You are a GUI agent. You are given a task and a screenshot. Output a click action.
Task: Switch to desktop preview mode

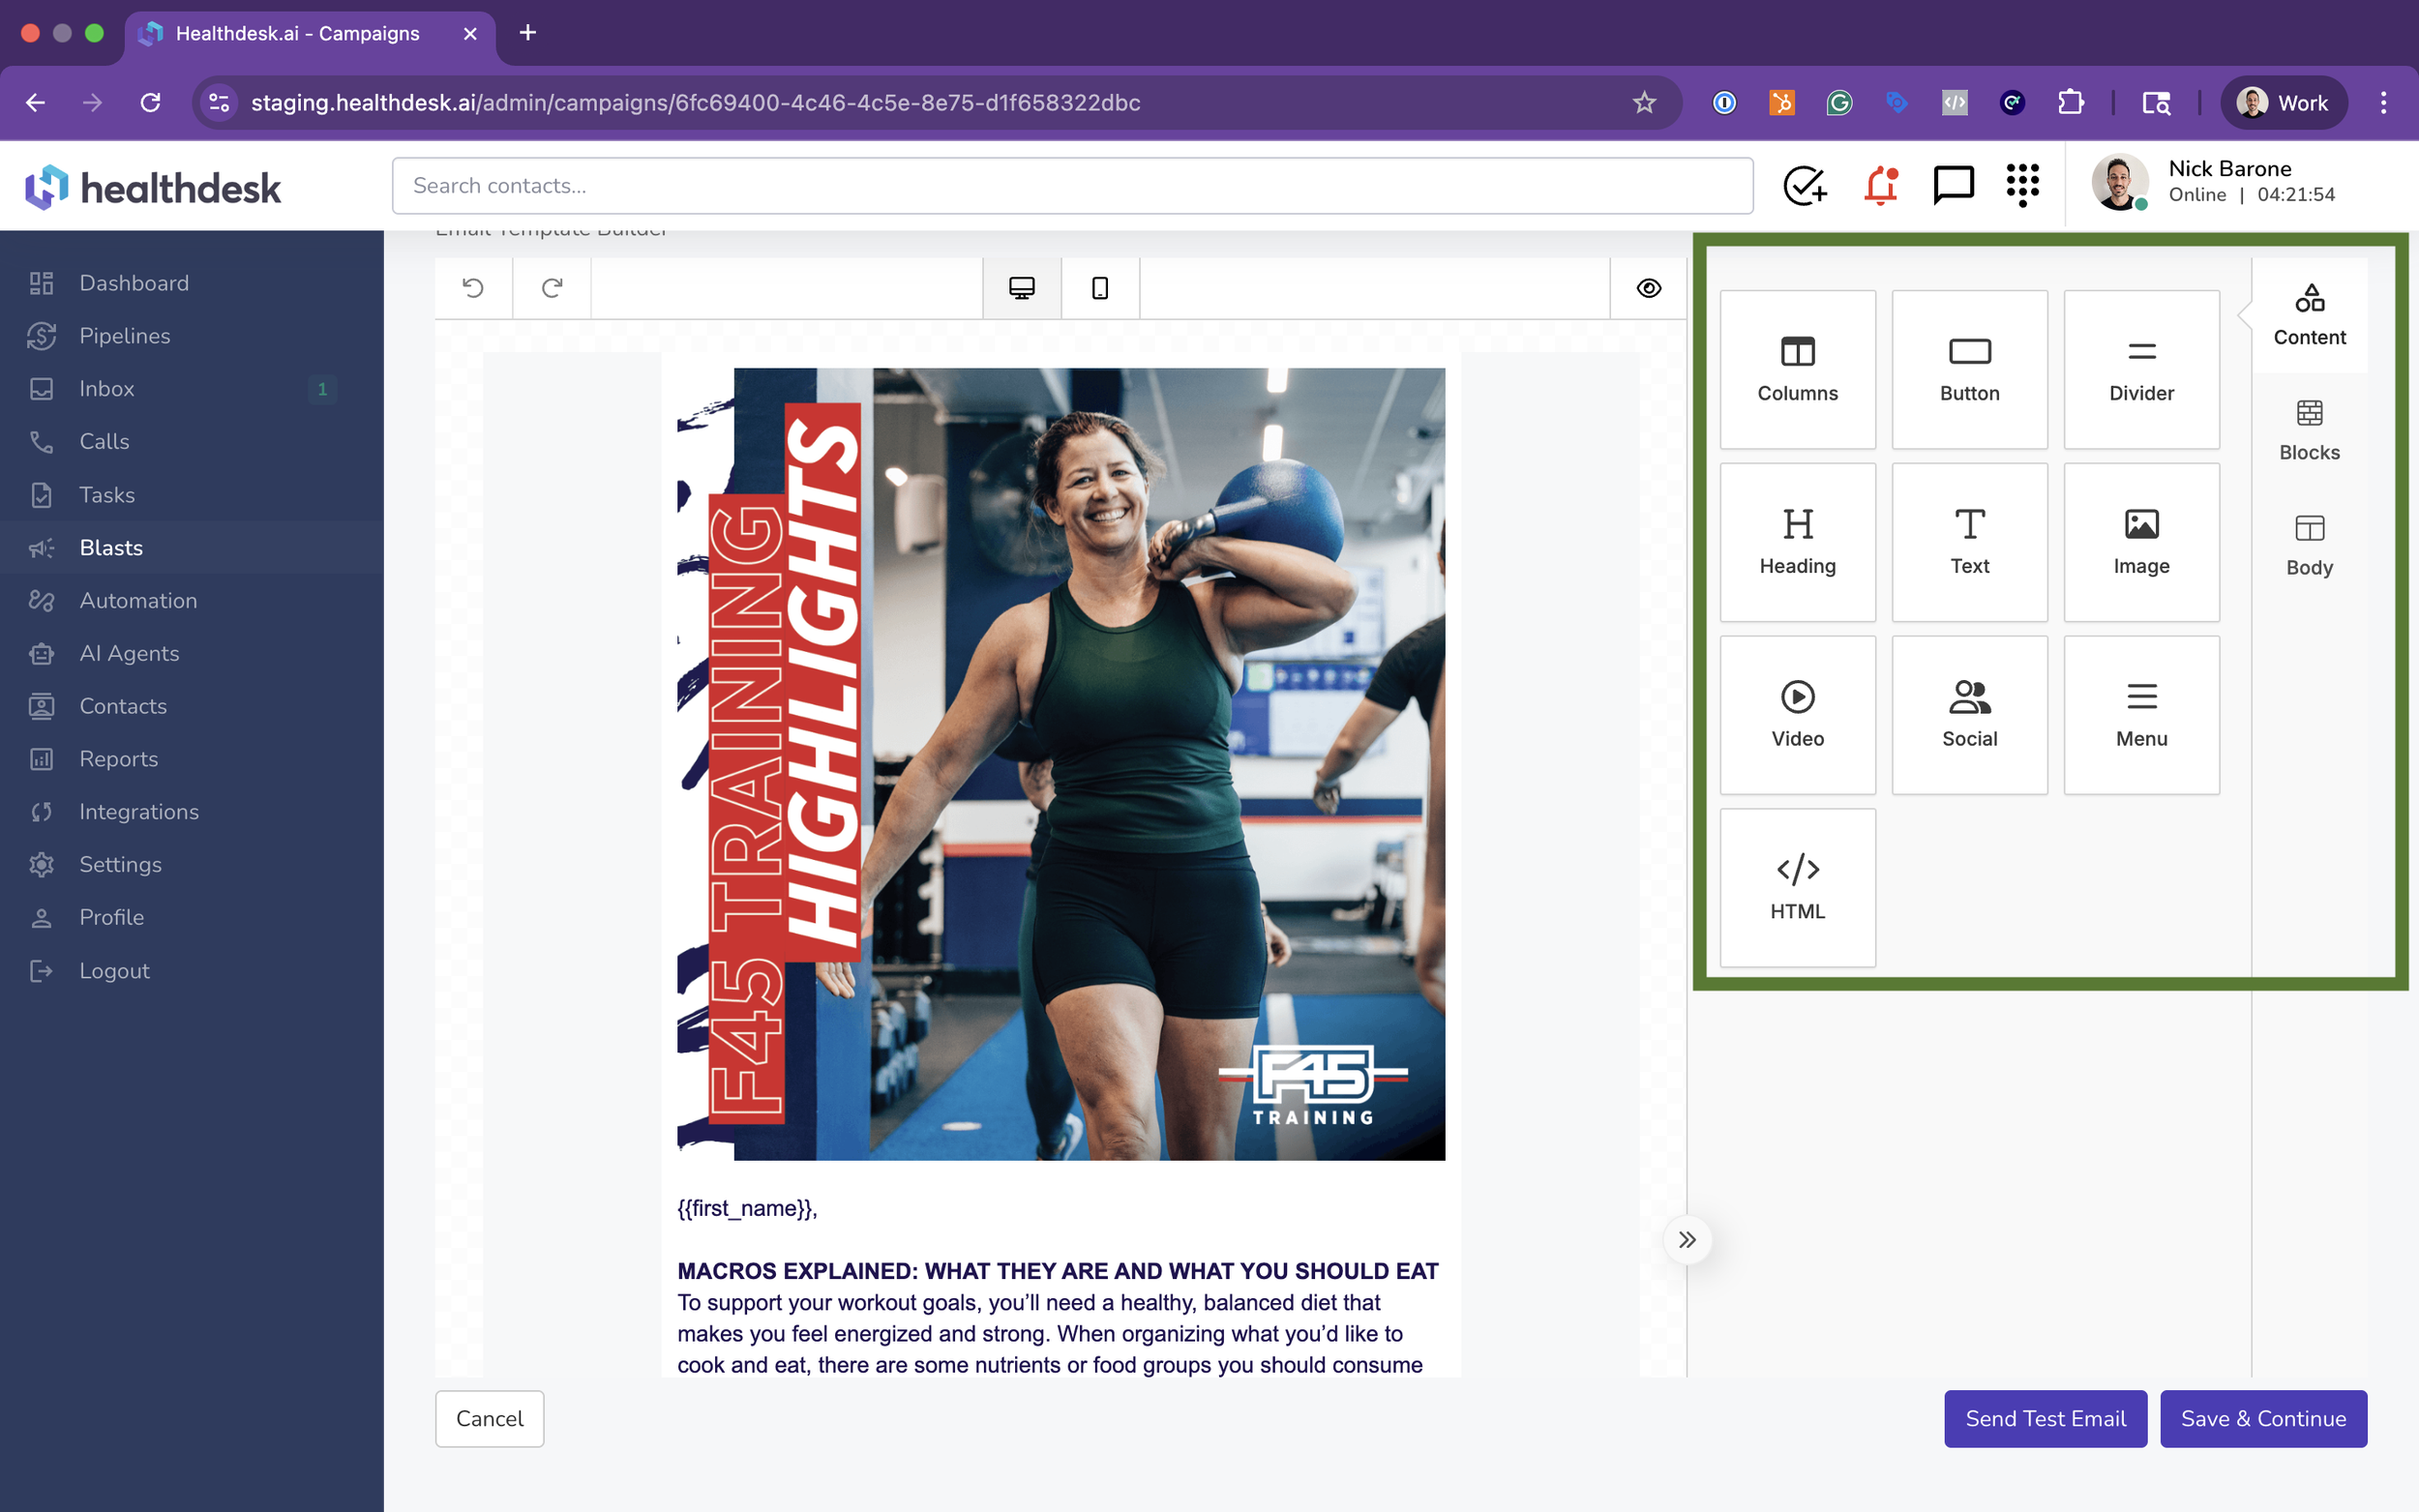click(x=1021, y=288)
